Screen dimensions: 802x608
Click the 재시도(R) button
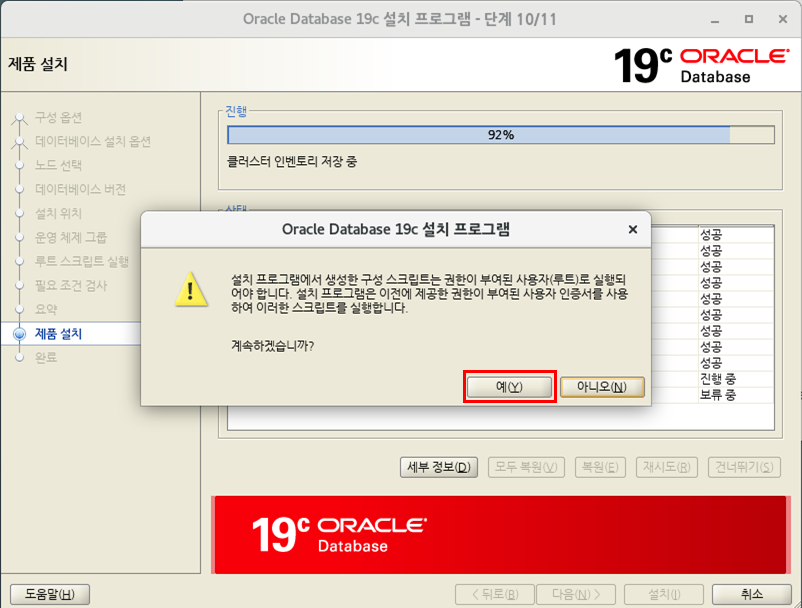pyautogui.click(x=666, y=467)
